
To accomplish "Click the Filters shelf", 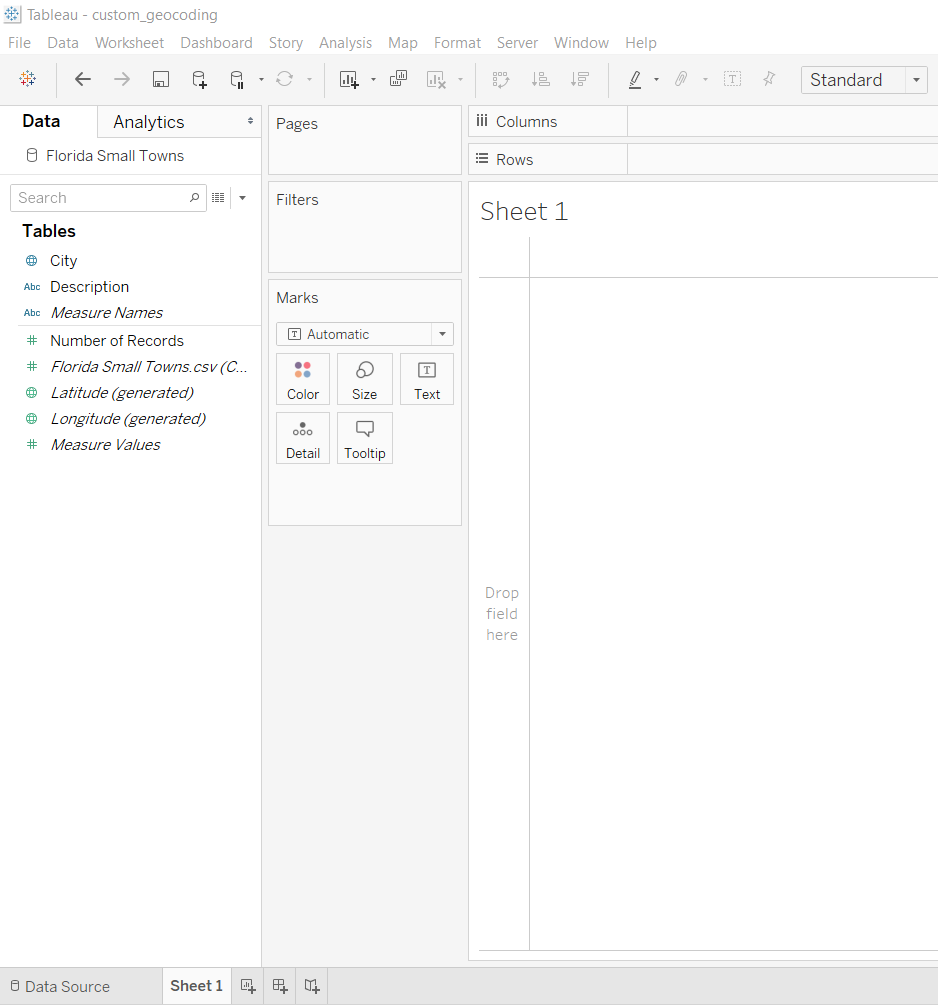I will pyautogui.click(x=365, y=227).
